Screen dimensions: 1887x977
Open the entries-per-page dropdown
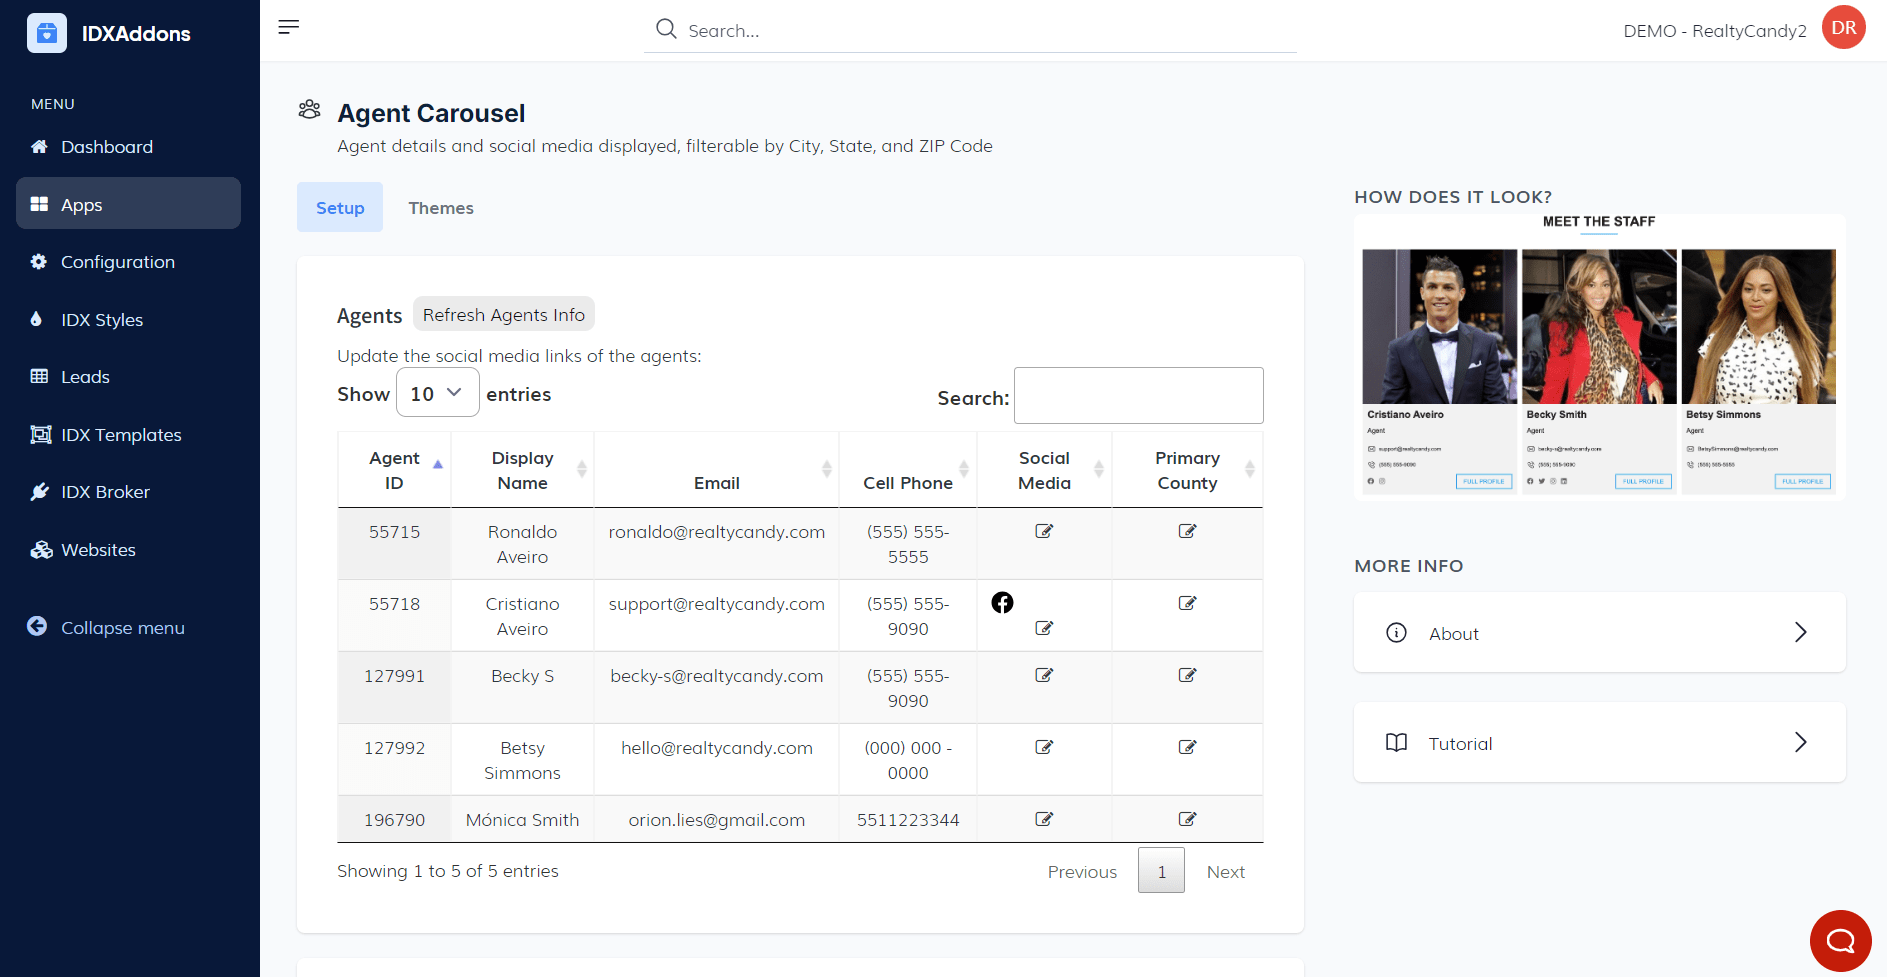coord(437,393)
